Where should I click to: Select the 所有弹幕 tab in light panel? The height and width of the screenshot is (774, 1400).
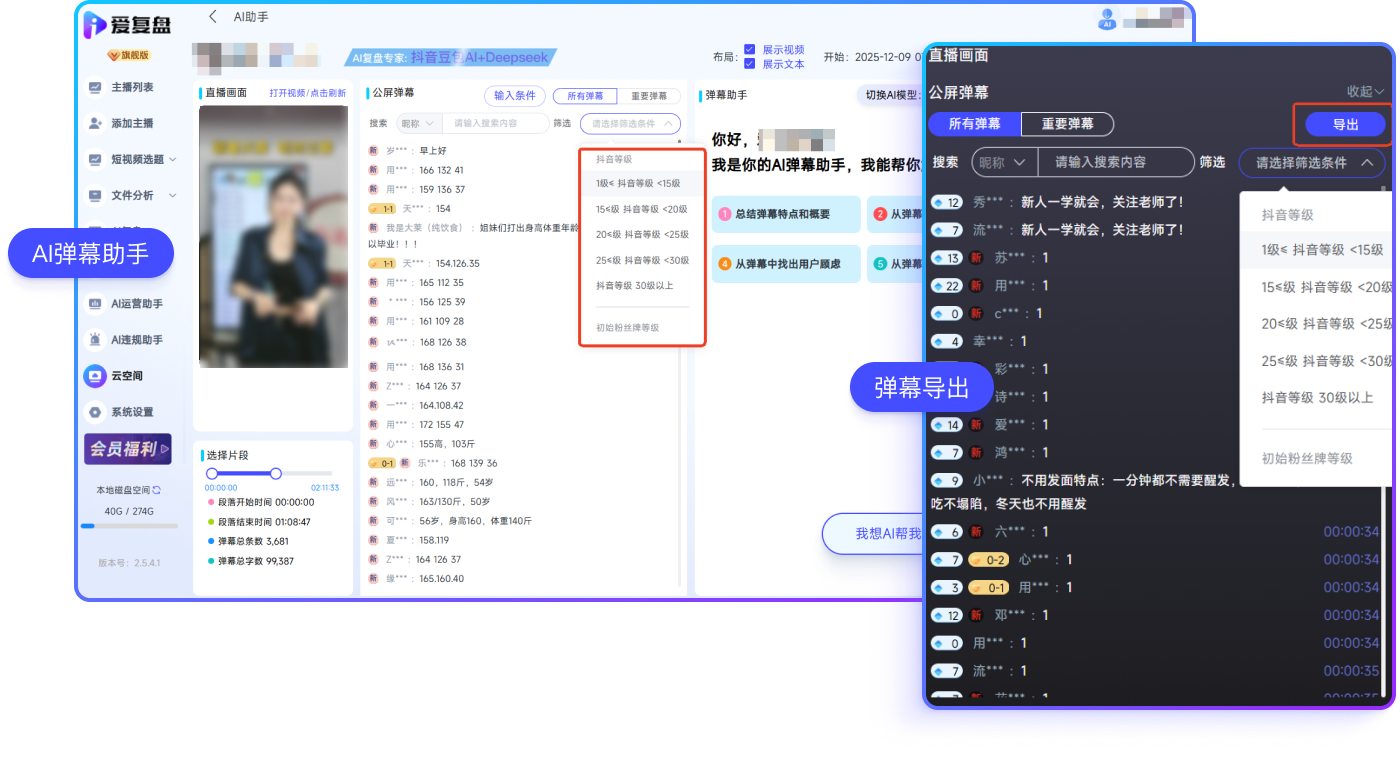pos(585,96)
